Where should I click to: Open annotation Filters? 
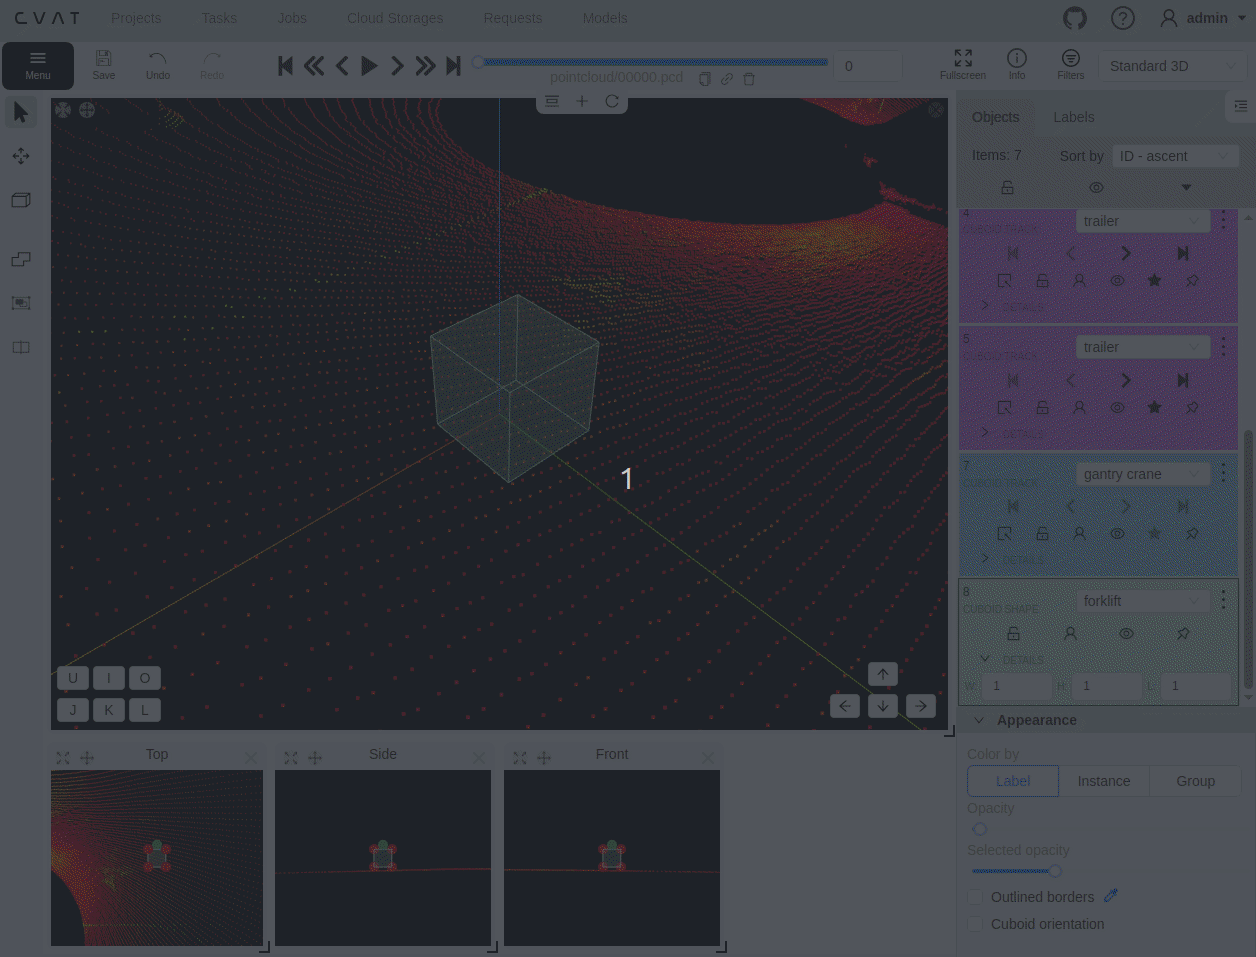1071,66
